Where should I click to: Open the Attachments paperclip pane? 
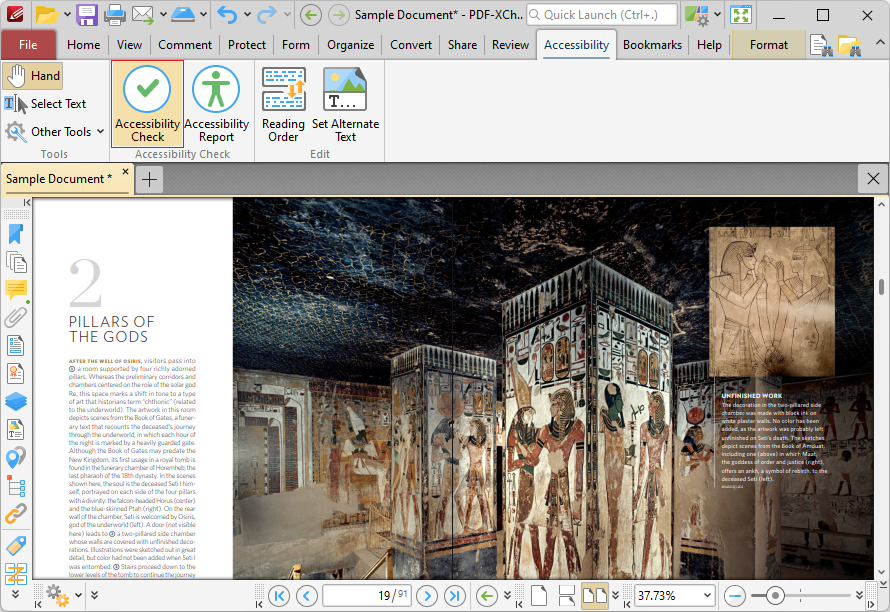point(16,317)
